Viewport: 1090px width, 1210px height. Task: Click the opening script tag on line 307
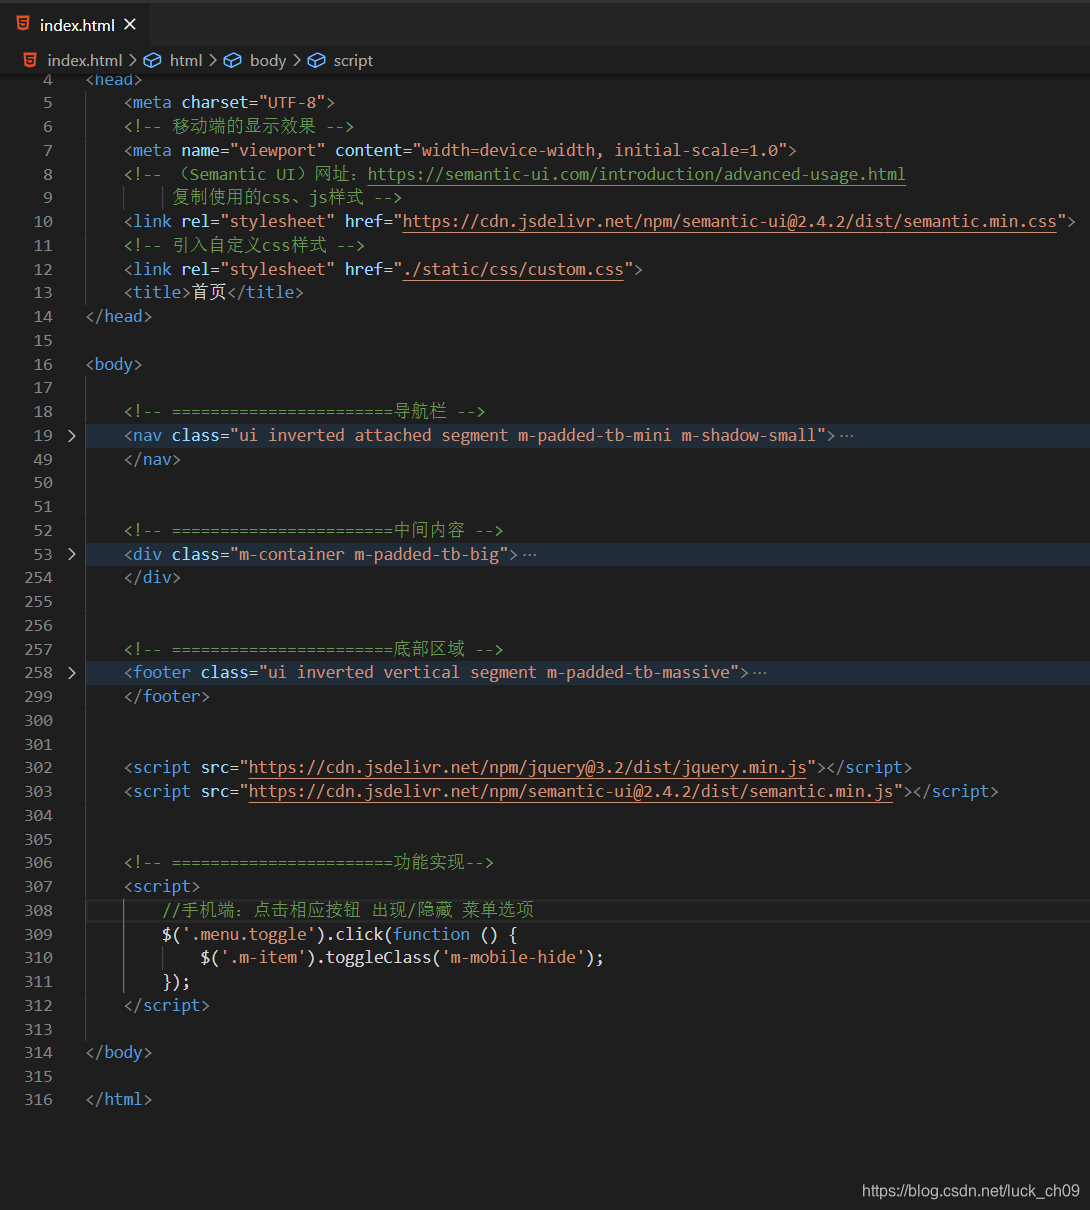(x=162, y=886)
